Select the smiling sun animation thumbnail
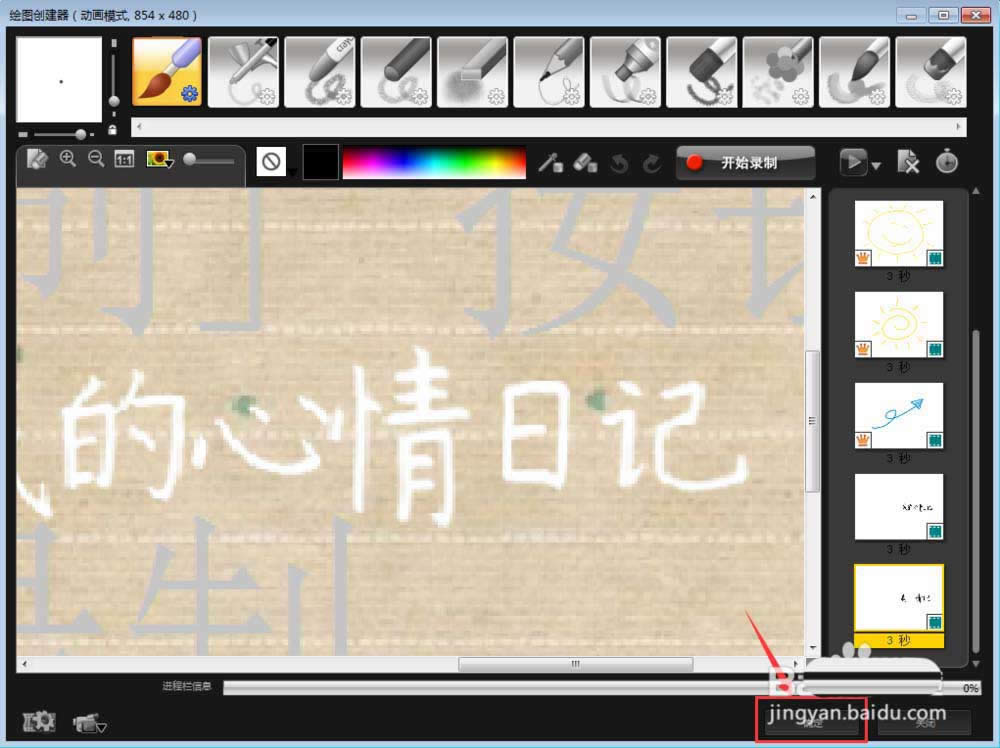This screenshot has width=1000, height=748. coord(899,233)
